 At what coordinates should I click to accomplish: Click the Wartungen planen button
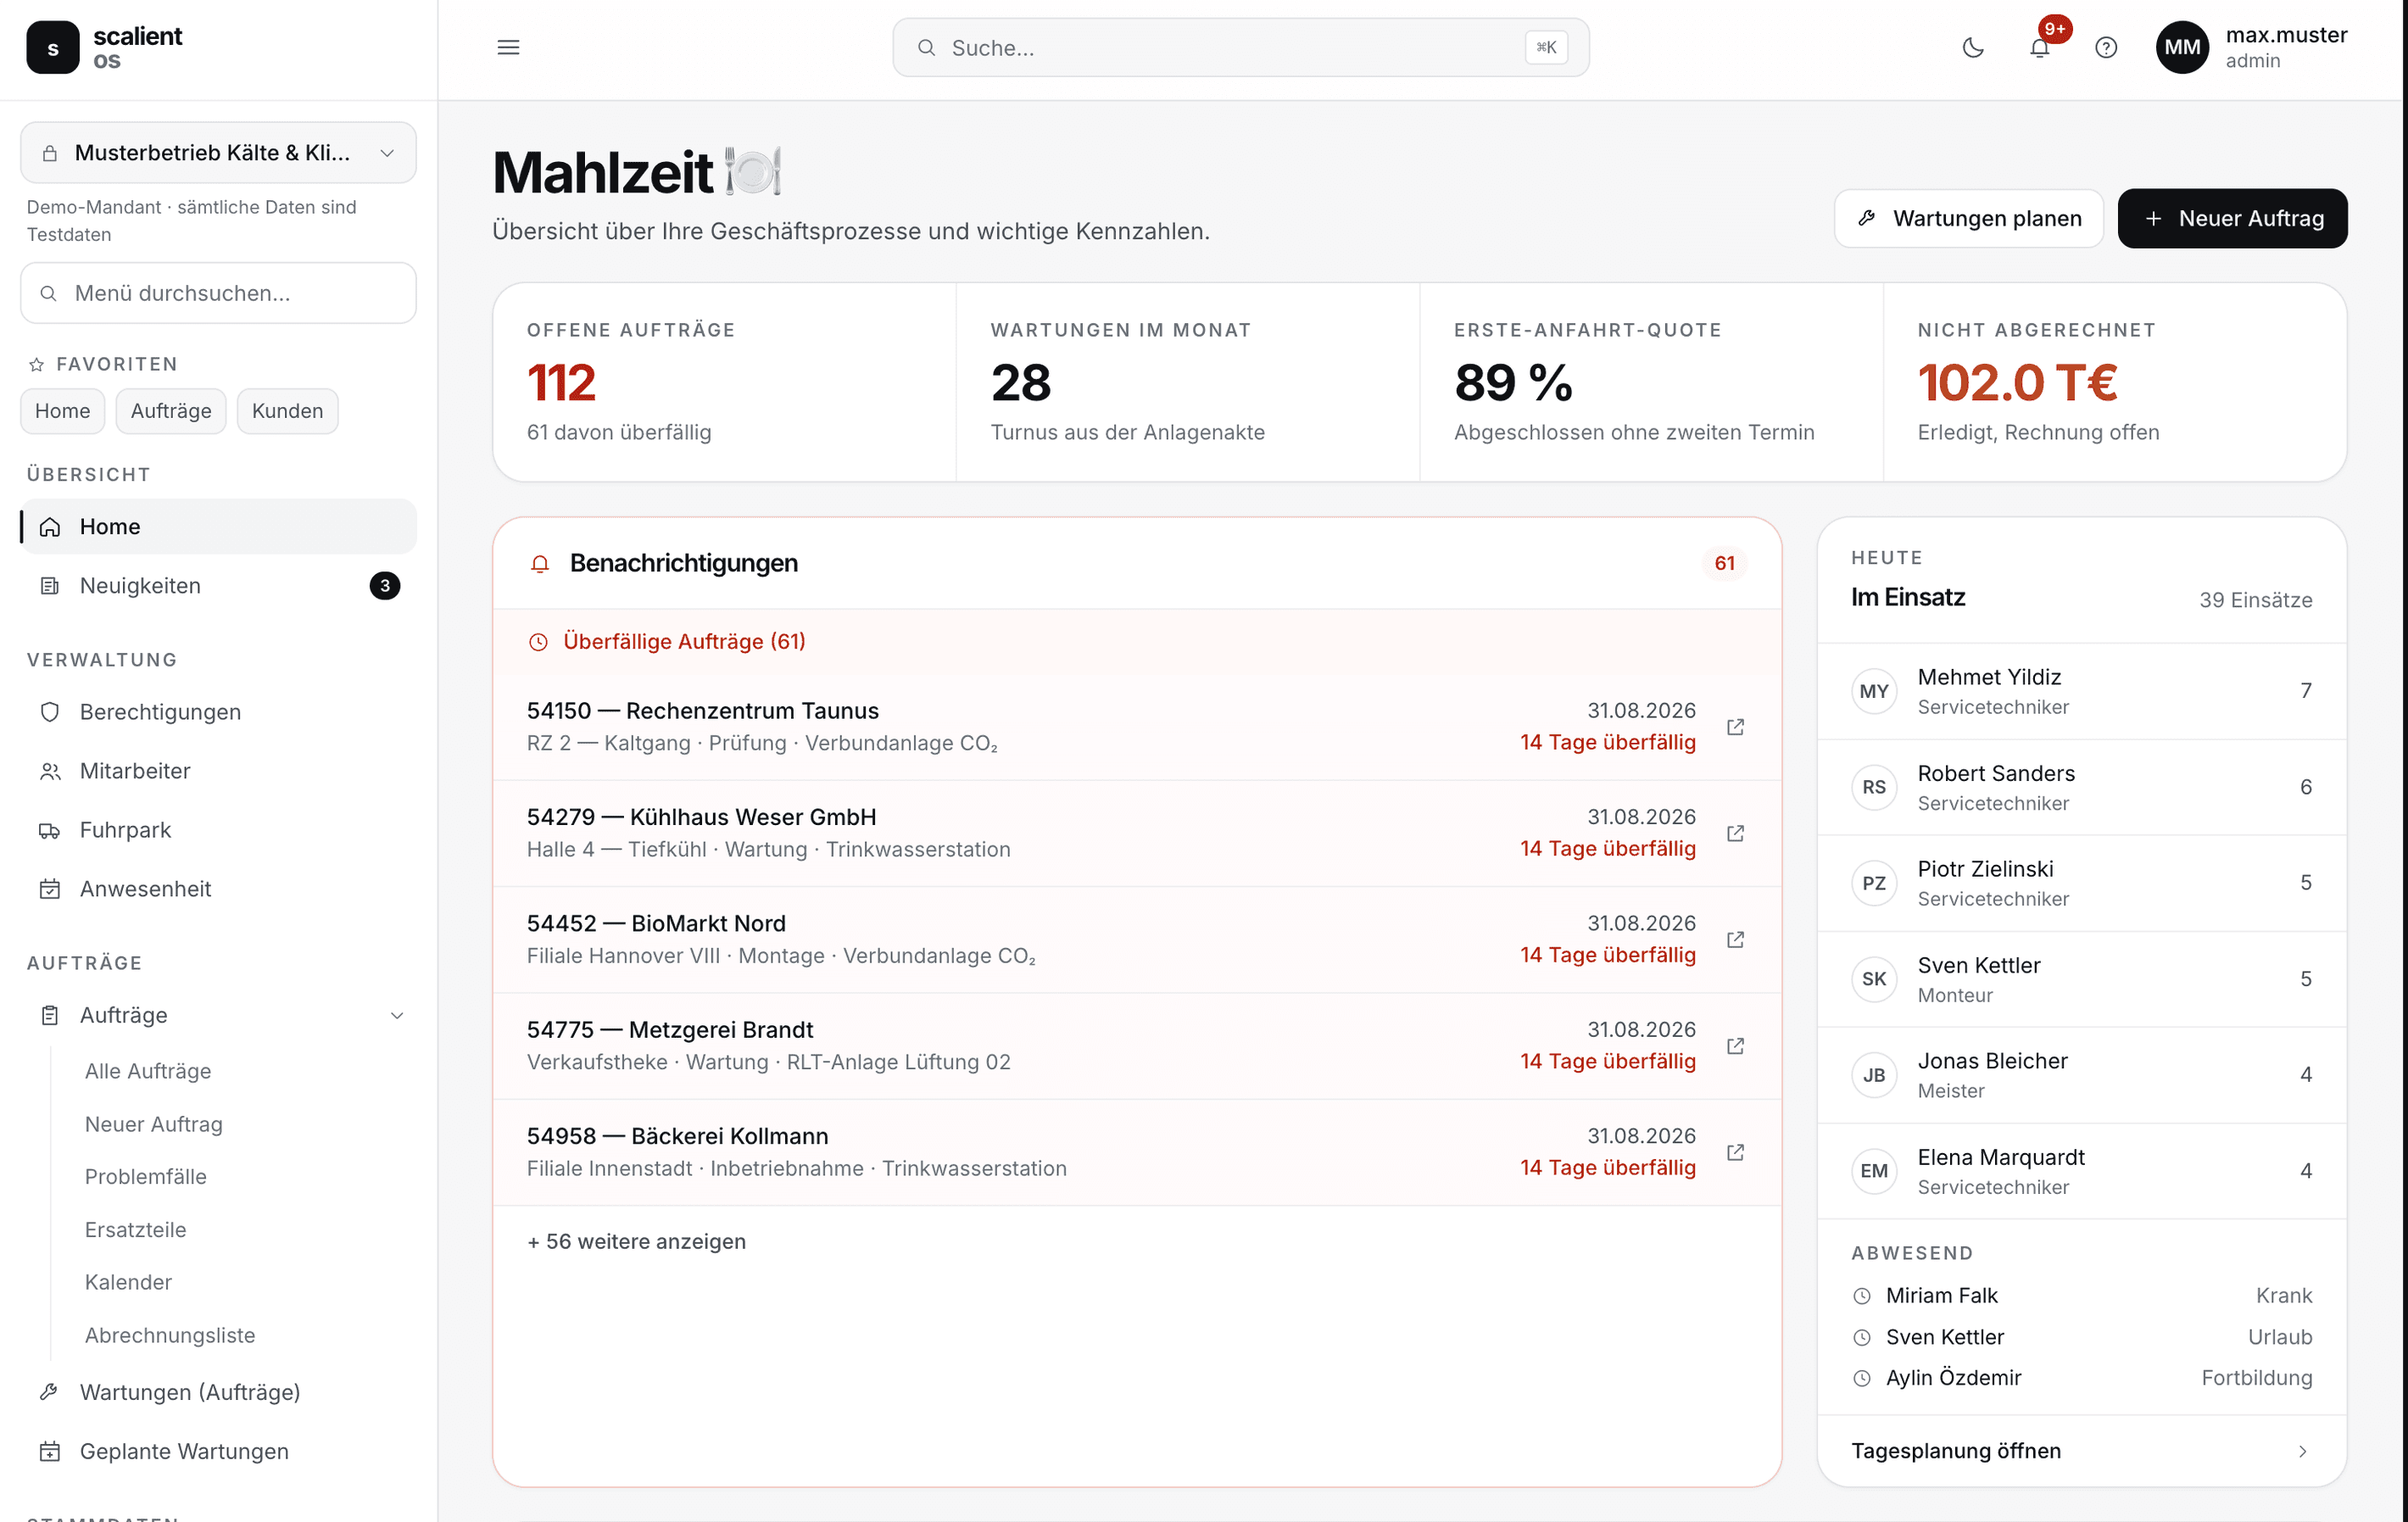(1968, 218)
